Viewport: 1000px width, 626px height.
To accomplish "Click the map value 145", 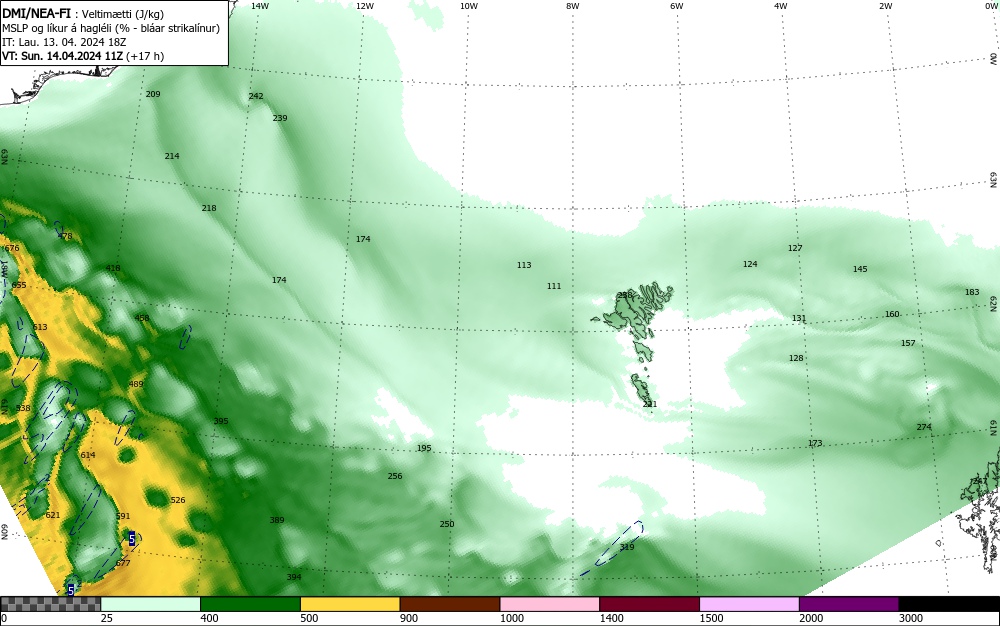I will tap(860, 269).
